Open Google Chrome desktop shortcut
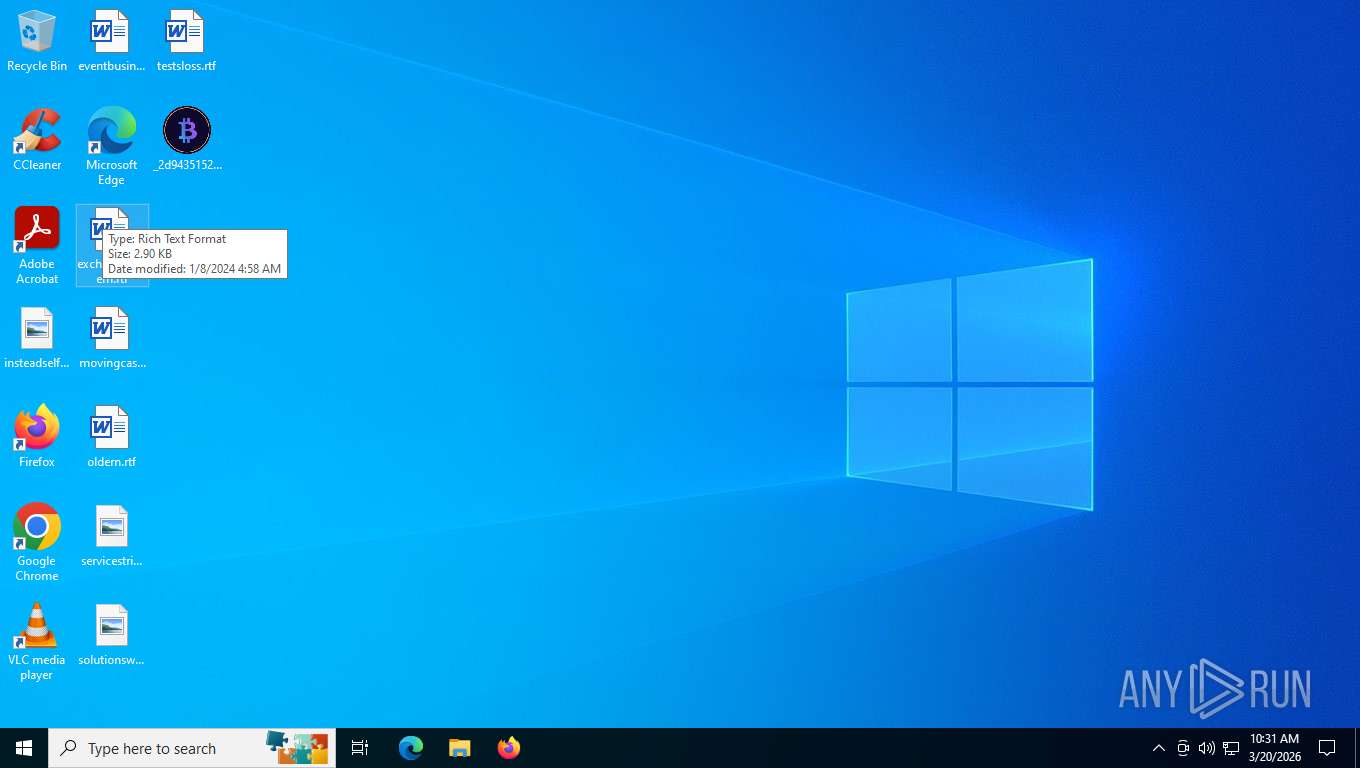The width and height of the screenshot is (1360, 768). coord(37,542)
